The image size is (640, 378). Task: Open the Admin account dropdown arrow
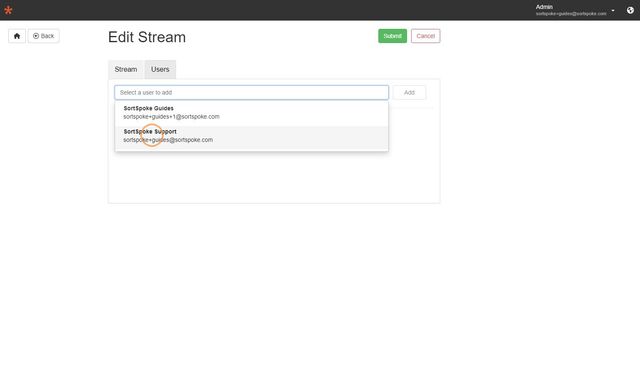(x=613, y=11)
